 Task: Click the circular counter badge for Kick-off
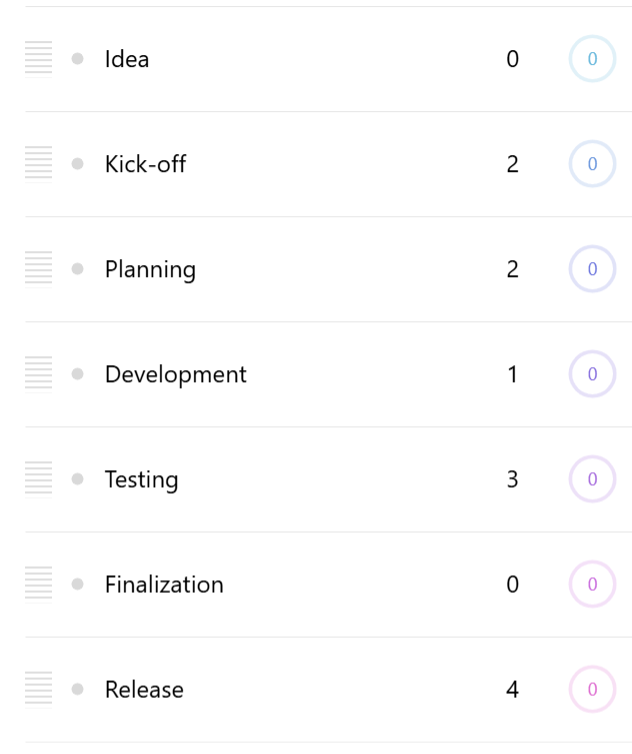pyautogui.click(x=592, y=164)
